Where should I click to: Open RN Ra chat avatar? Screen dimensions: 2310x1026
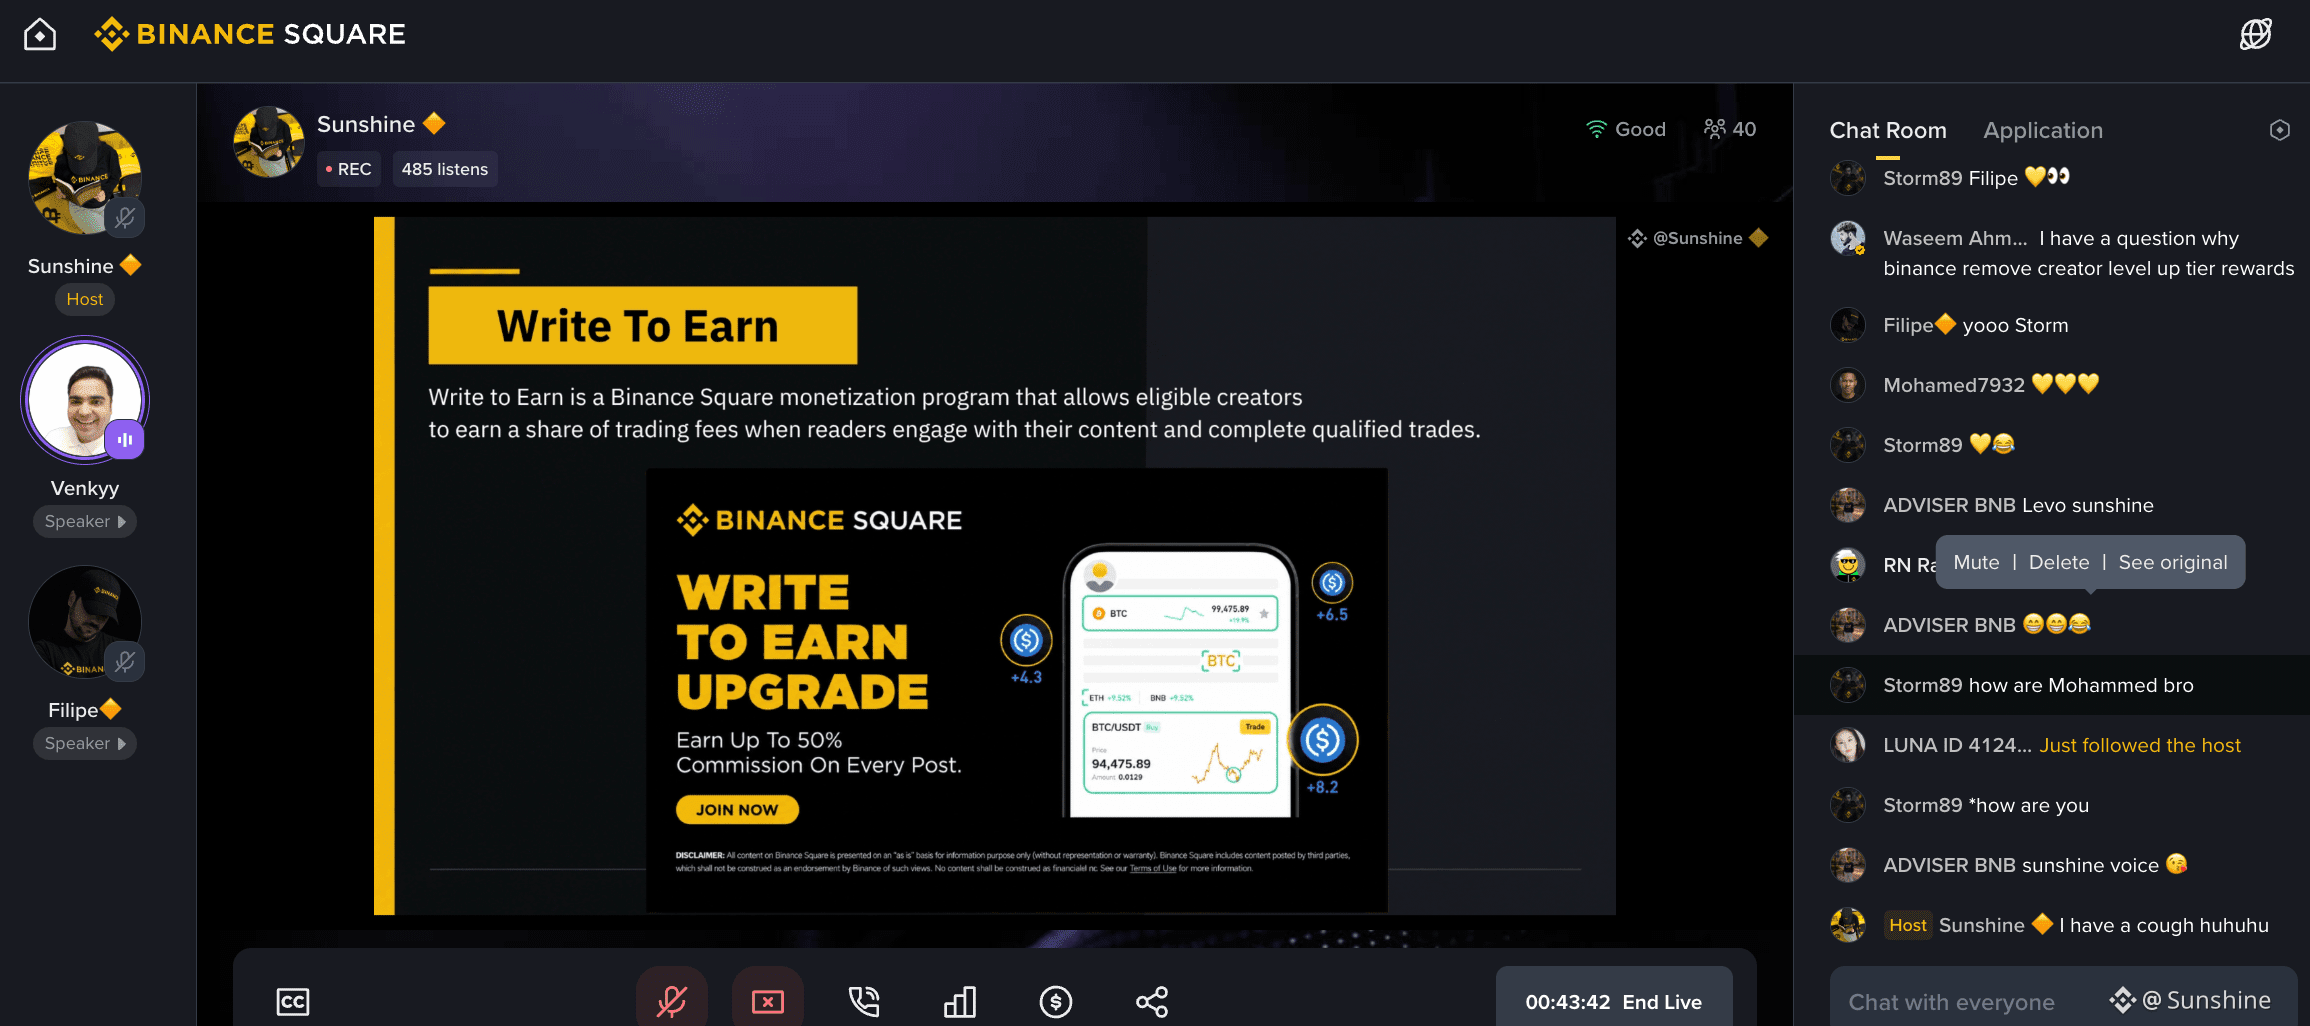coord(1848,565)
